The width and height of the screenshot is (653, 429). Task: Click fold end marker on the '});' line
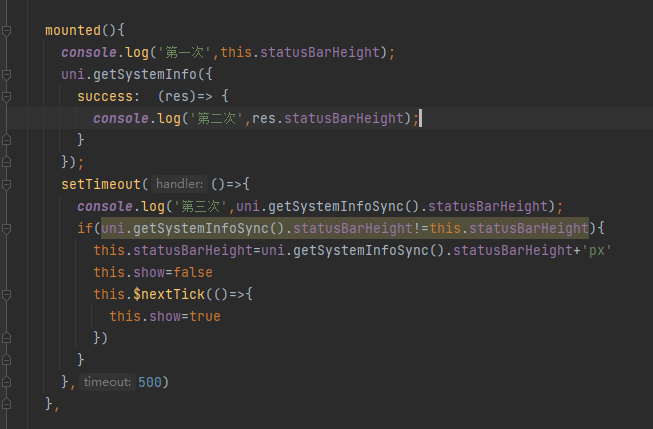pos(6,162)
